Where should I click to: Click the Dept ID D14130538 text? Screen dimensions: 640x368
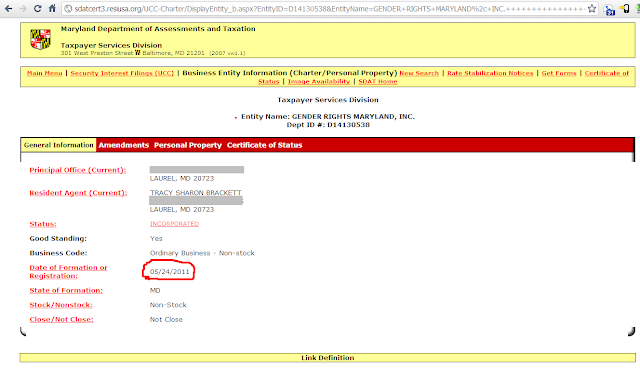[328, 125]
